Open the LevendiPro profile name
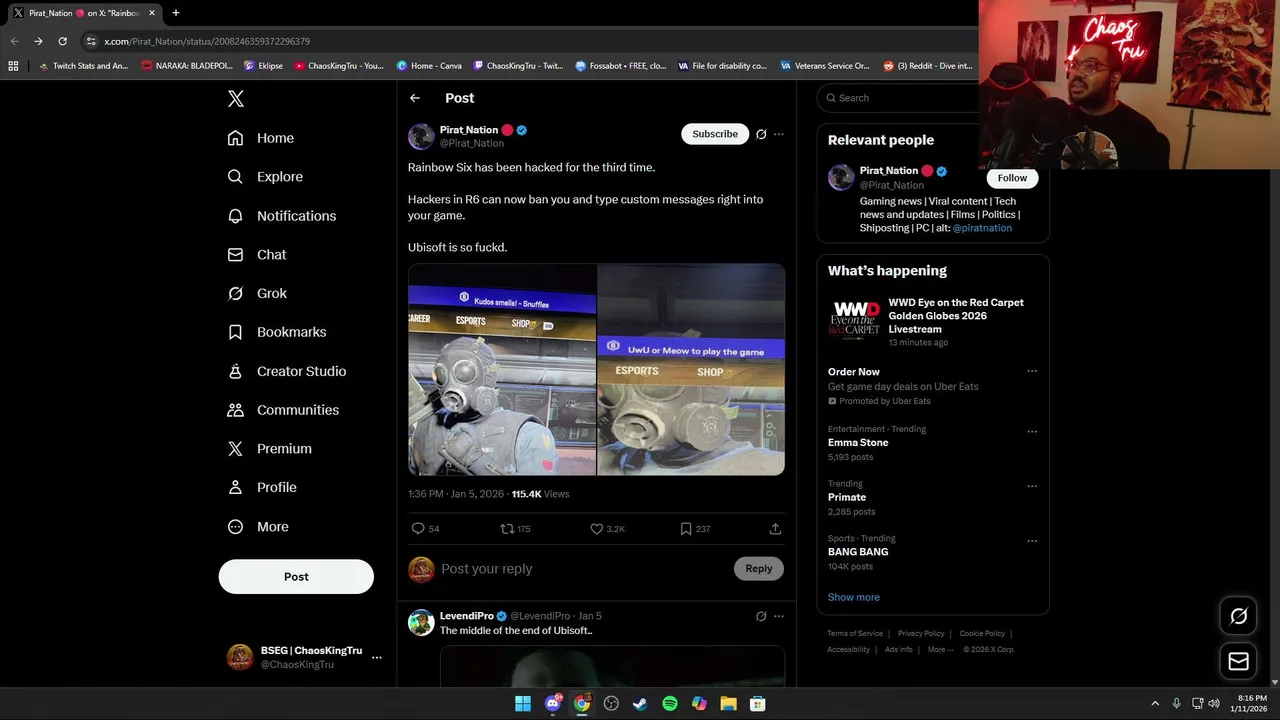The height and width of the screenshot is (720, 1280). [467, 616]
